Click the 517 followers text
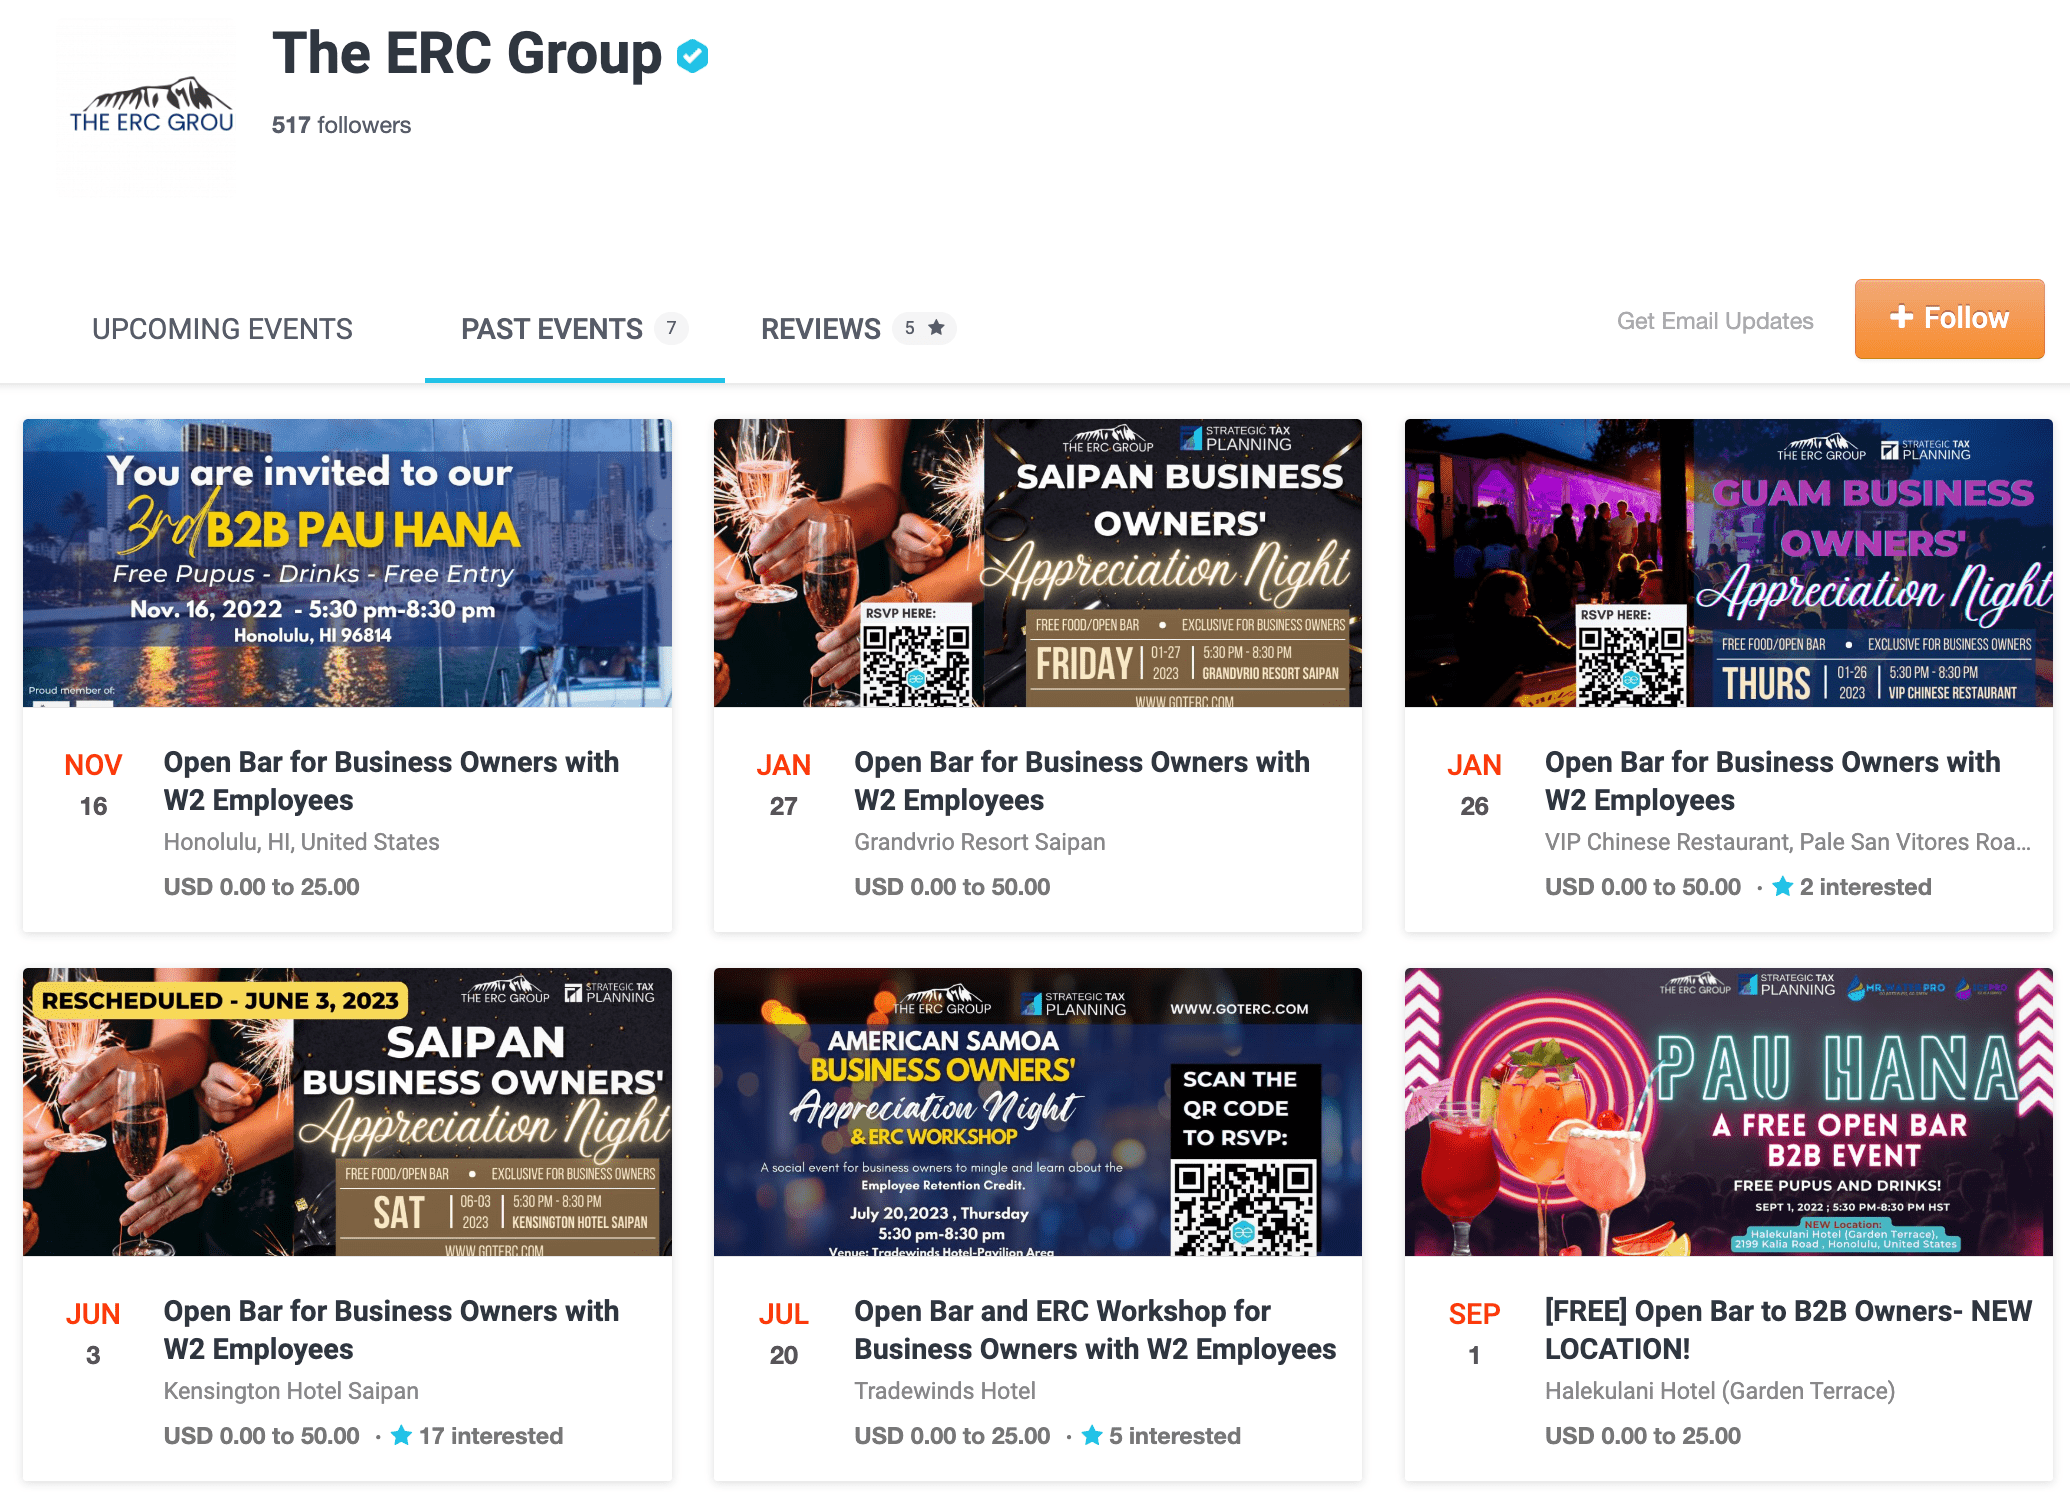This screenshot has height=1492, width=2070. click(x=341, y=125)
